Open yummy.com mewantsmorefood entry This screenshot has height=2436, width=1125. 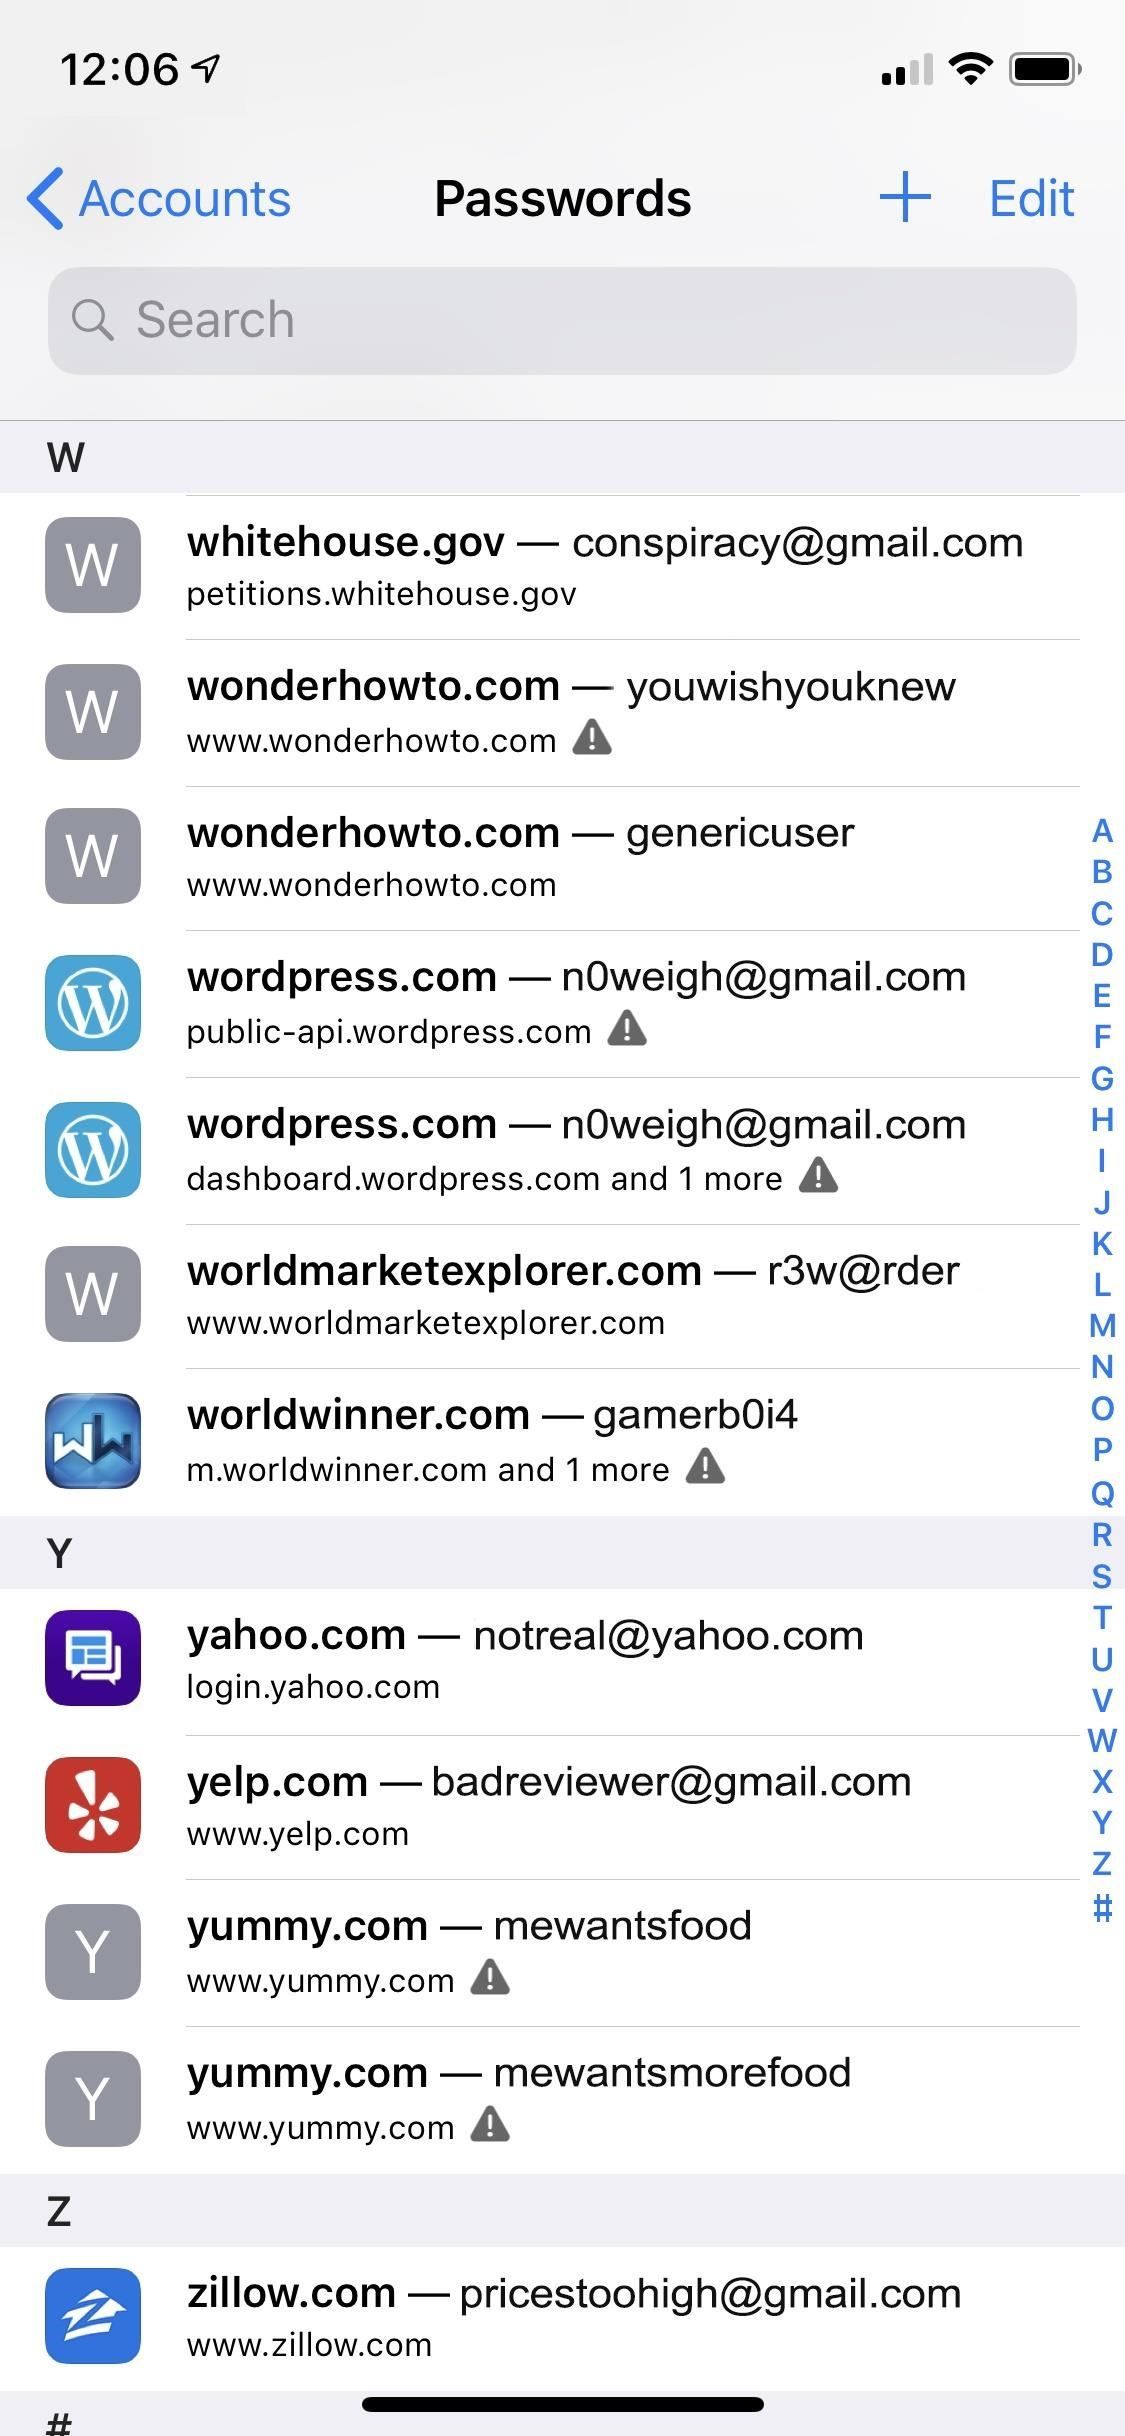click(604, 2098)
